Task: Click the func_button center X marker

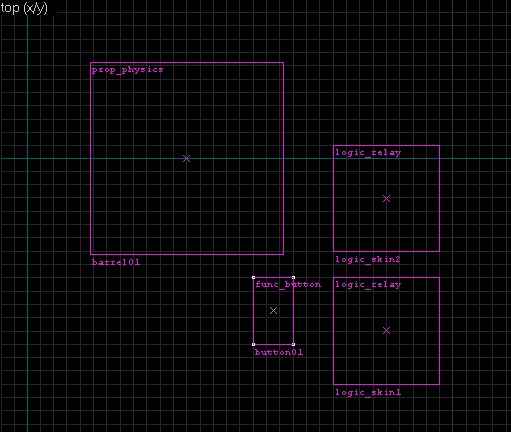Action: pyautogui.click(x=273, y=311)
